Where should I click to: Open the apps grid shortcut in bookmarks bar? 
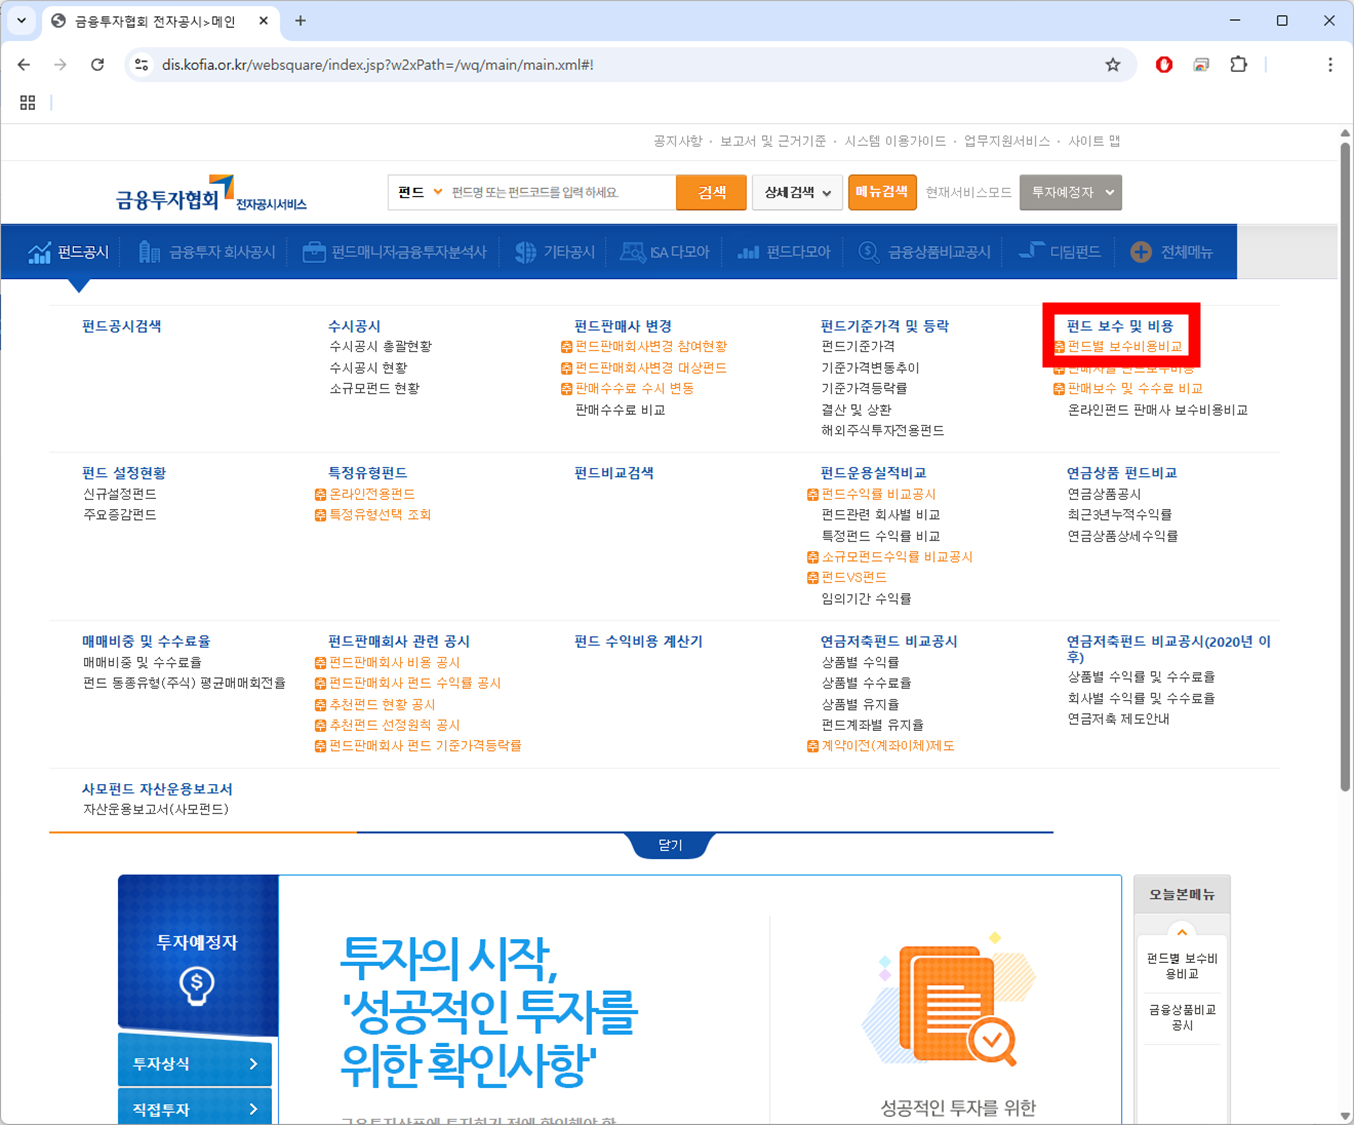pyautogui.click(x=28, y=103)
